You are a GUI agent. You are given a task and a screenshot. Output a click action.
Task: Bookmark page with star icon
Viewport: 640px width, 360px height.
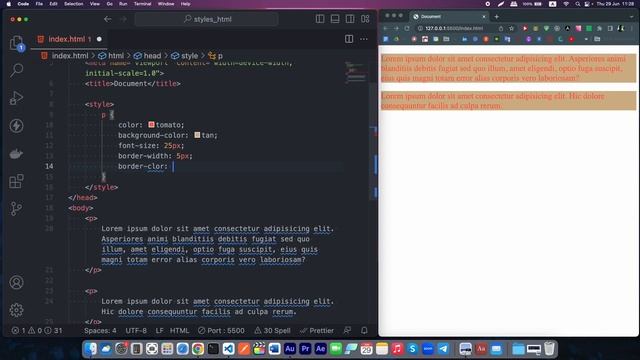click(511, 28)
